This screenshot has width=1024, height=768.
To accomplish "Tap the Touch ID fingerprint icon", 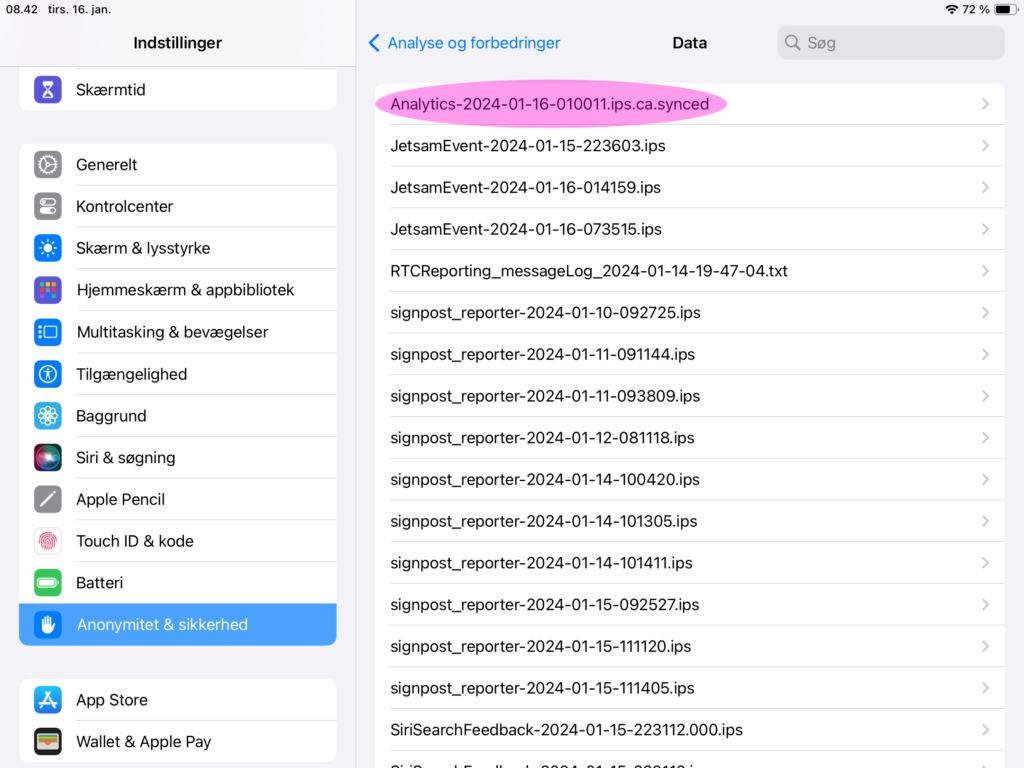I will pyautogui.click(x=48, y=541).
